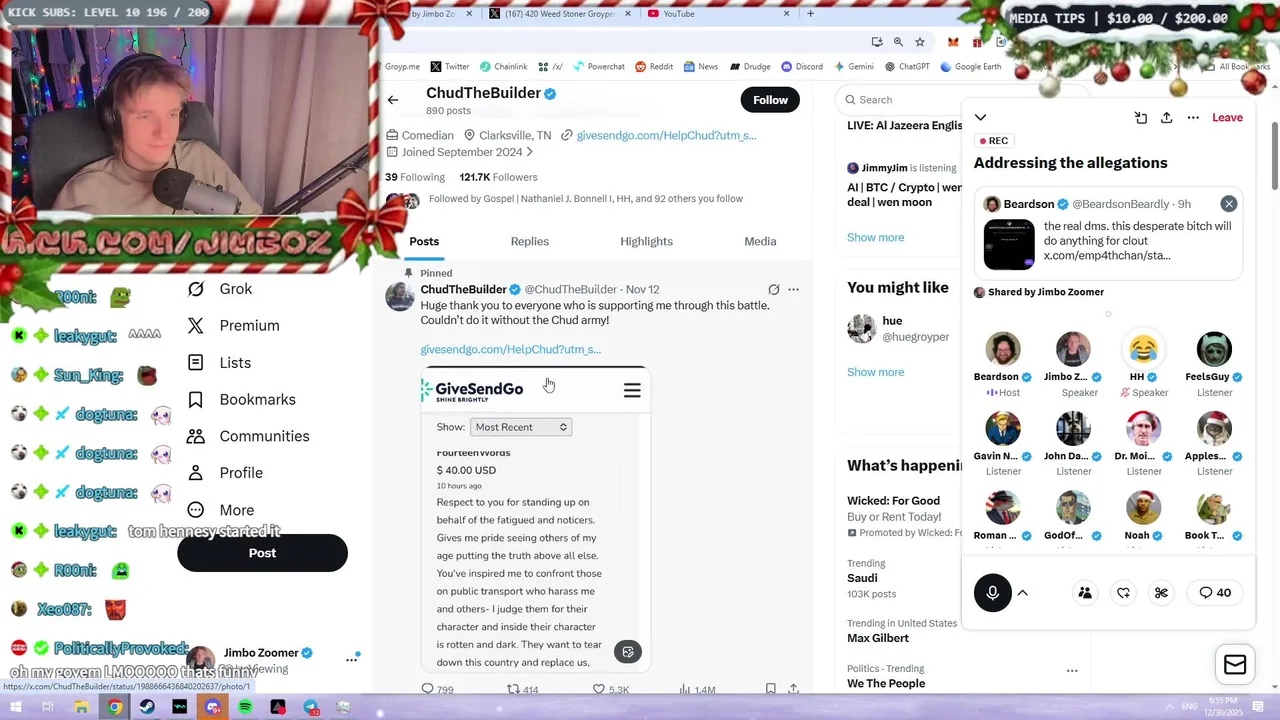Click Show more under You might like

click(x=875, y=372)
